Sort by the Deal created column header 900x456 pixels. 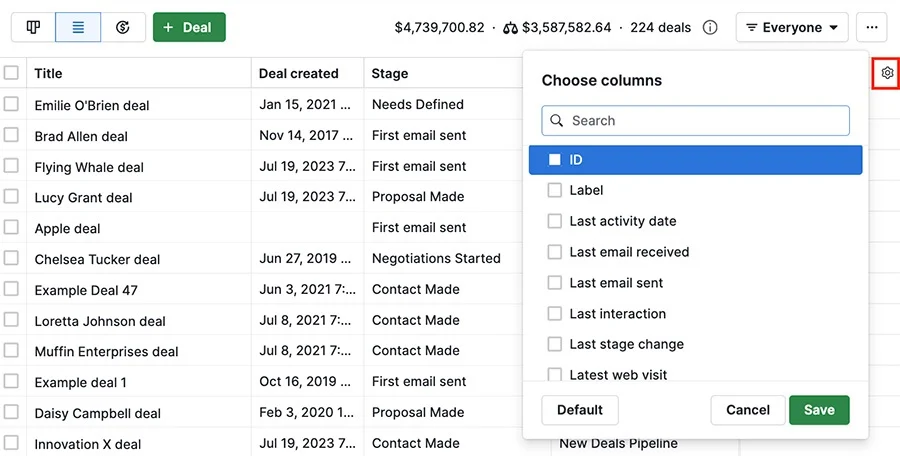[x=298, y=74]
